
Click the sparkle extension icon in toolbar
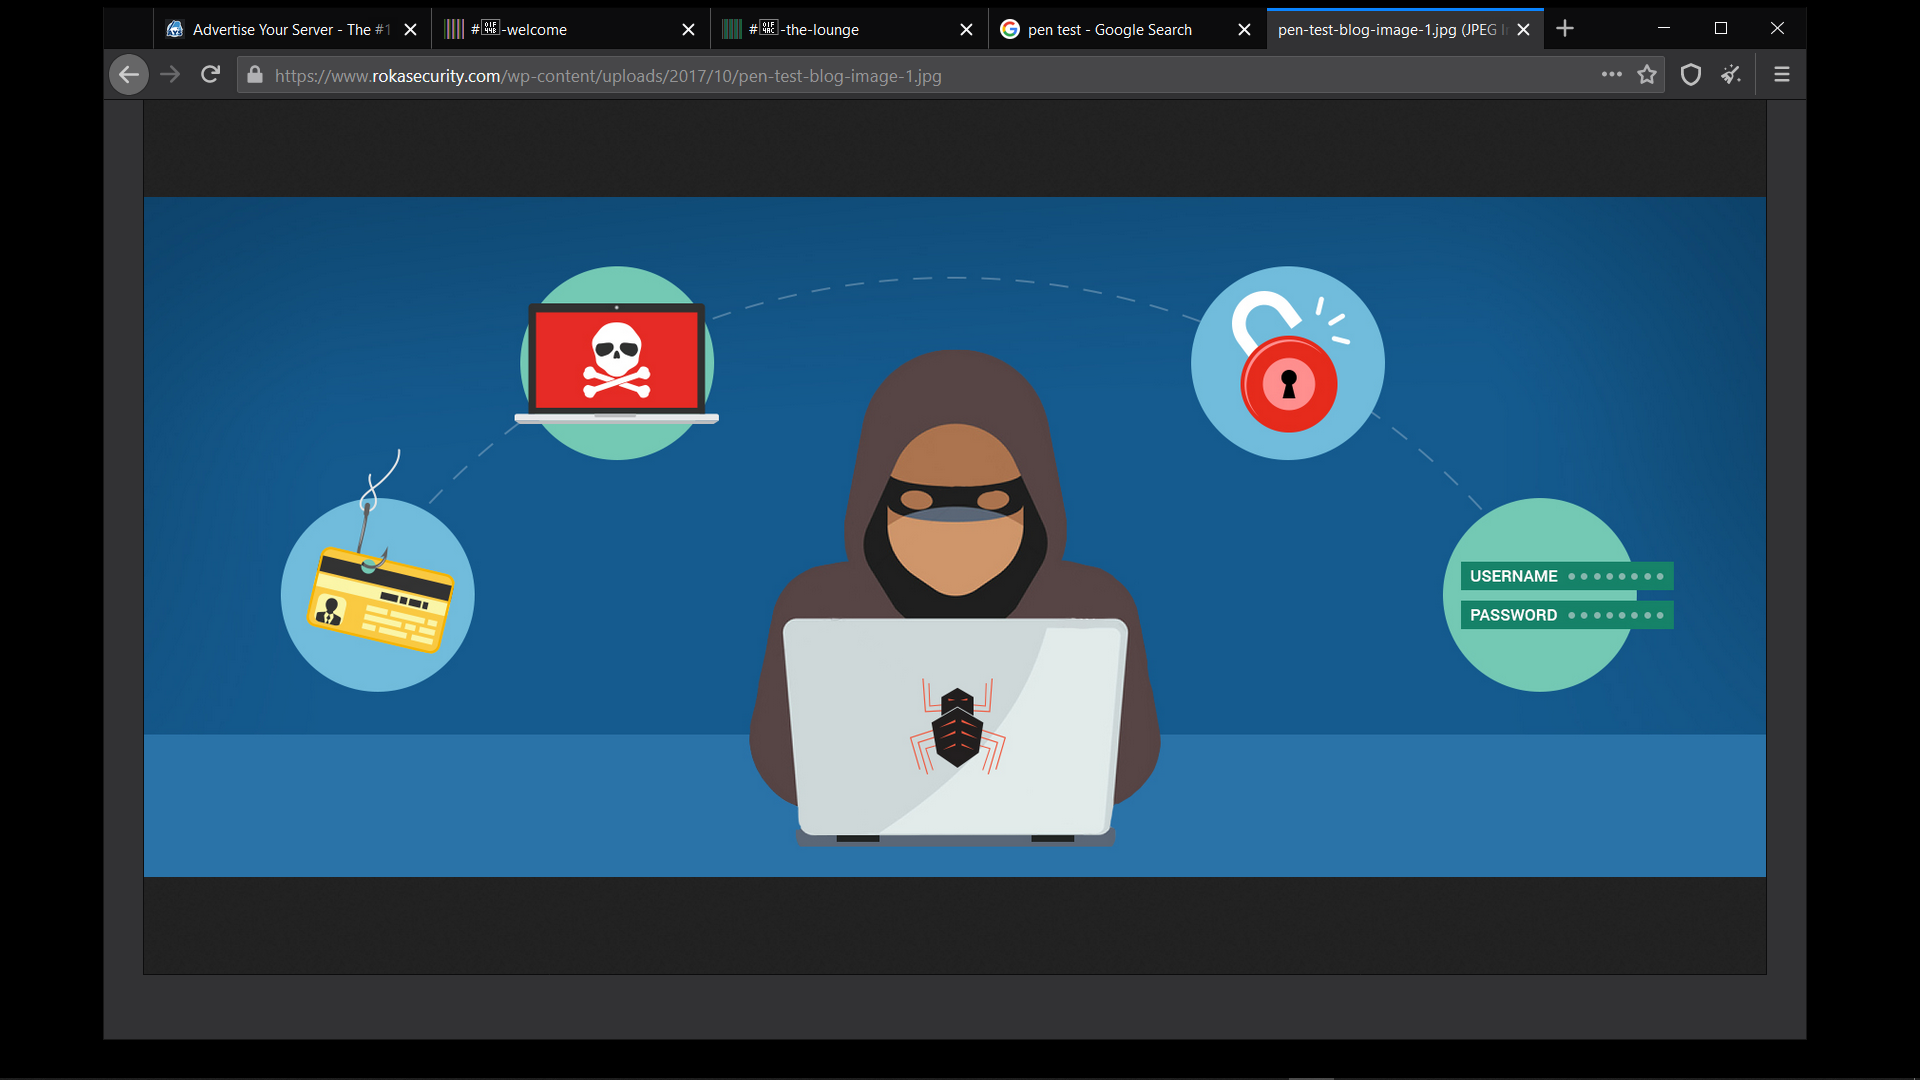[1731, 75]
